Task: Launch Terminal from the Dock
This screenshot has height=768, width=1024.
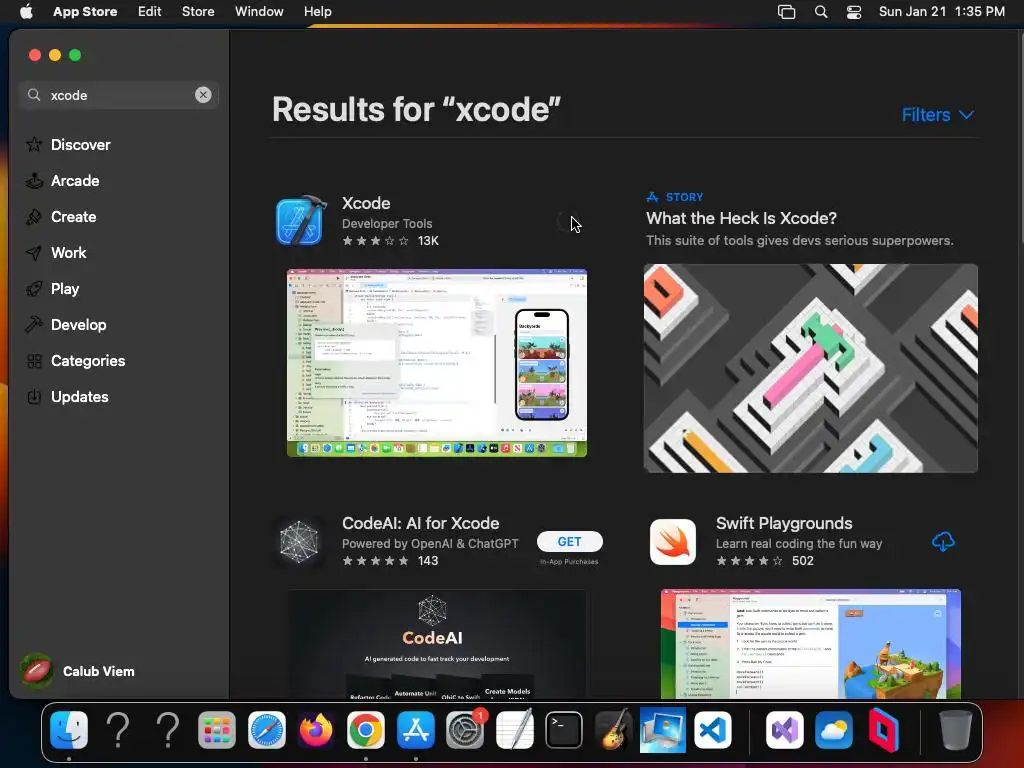Action: (564, 729)
